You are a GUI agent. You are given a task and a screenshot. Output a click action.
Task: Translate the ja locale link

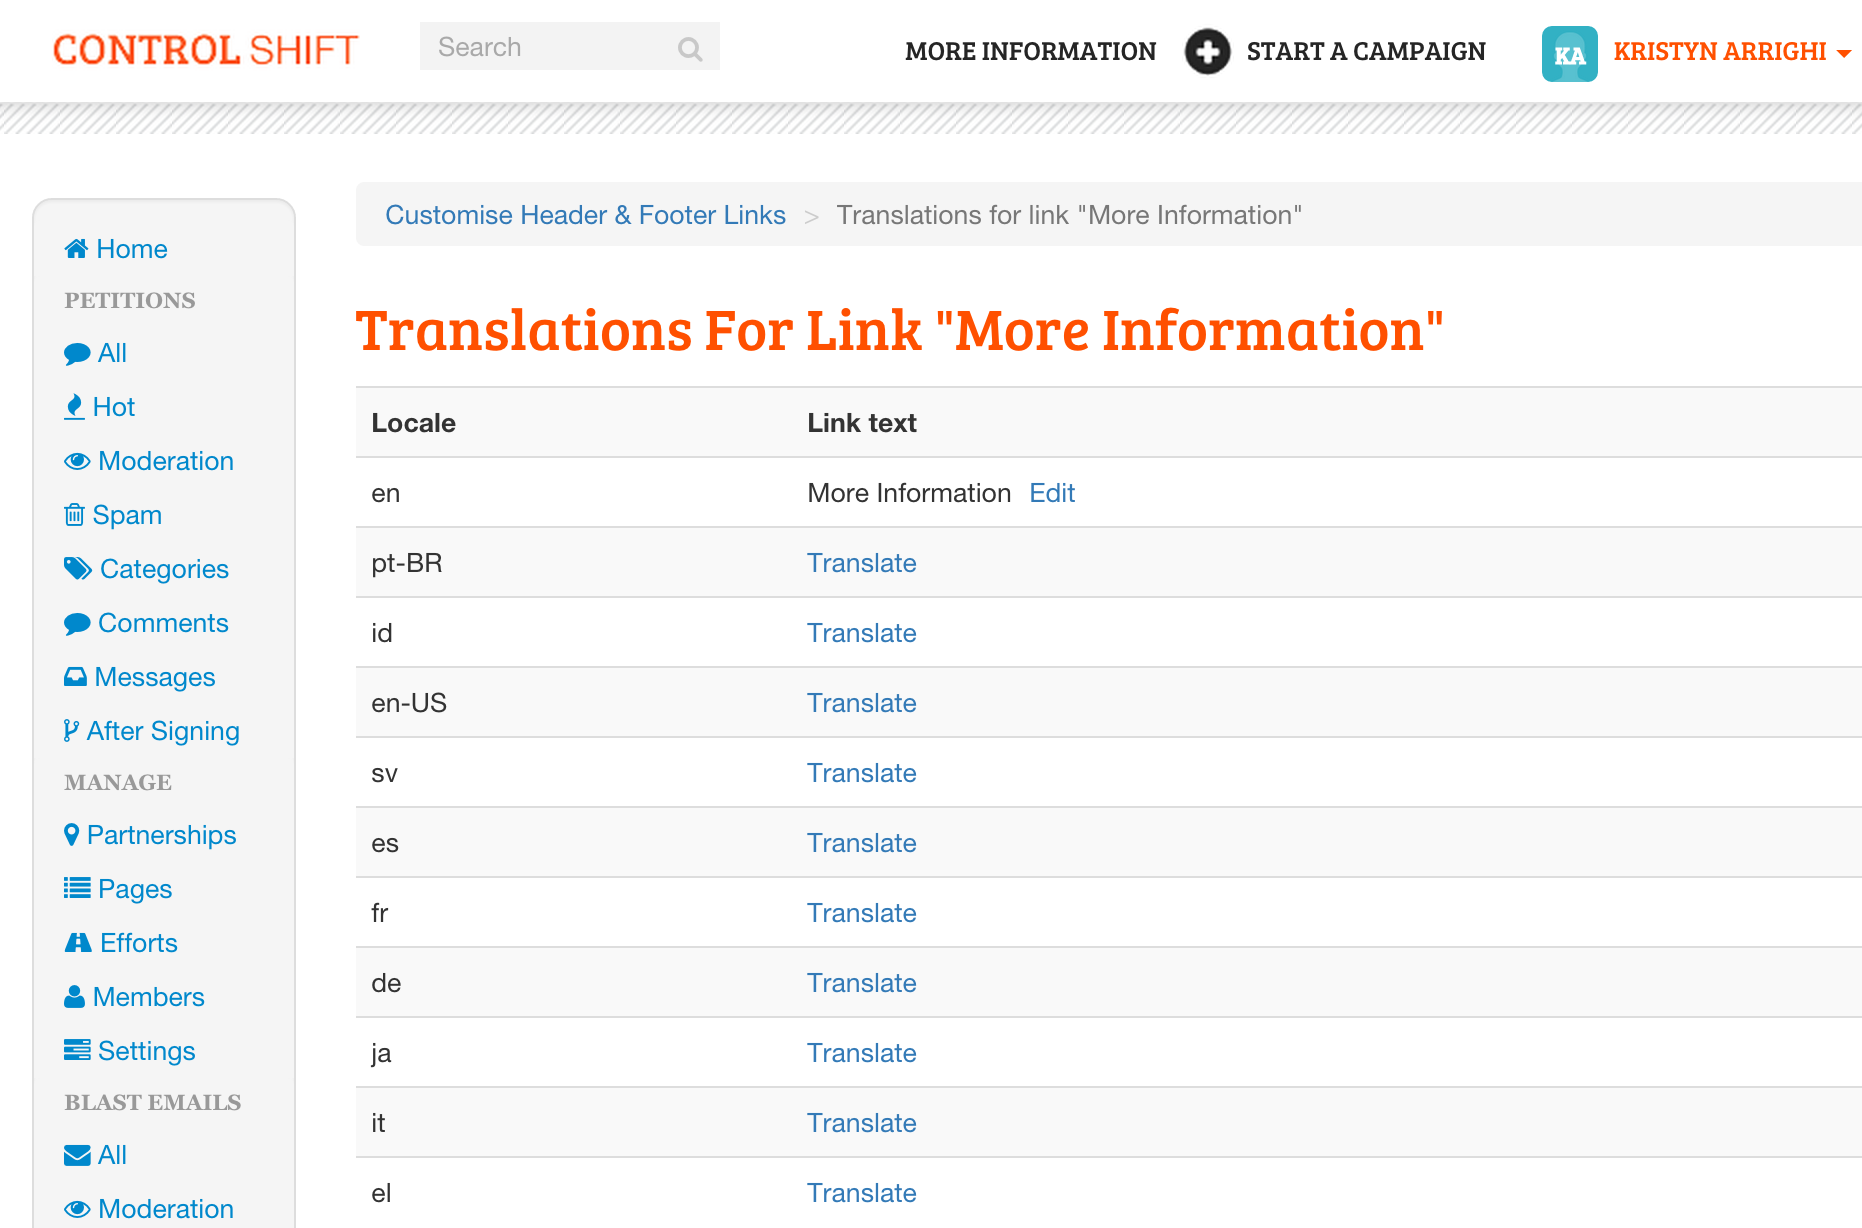click(862, 1053)
